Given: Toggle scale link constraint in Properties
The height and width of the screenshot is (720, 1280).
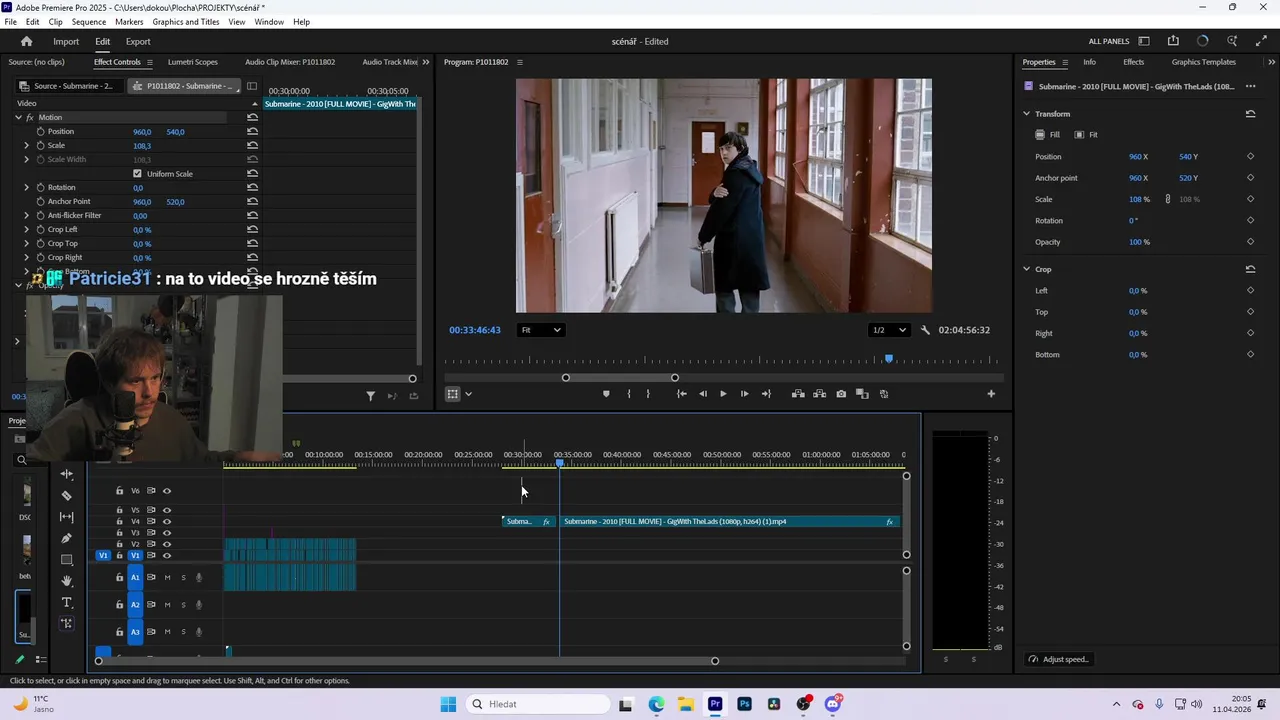Looking at the screenshot, I should pos(1167,199).
